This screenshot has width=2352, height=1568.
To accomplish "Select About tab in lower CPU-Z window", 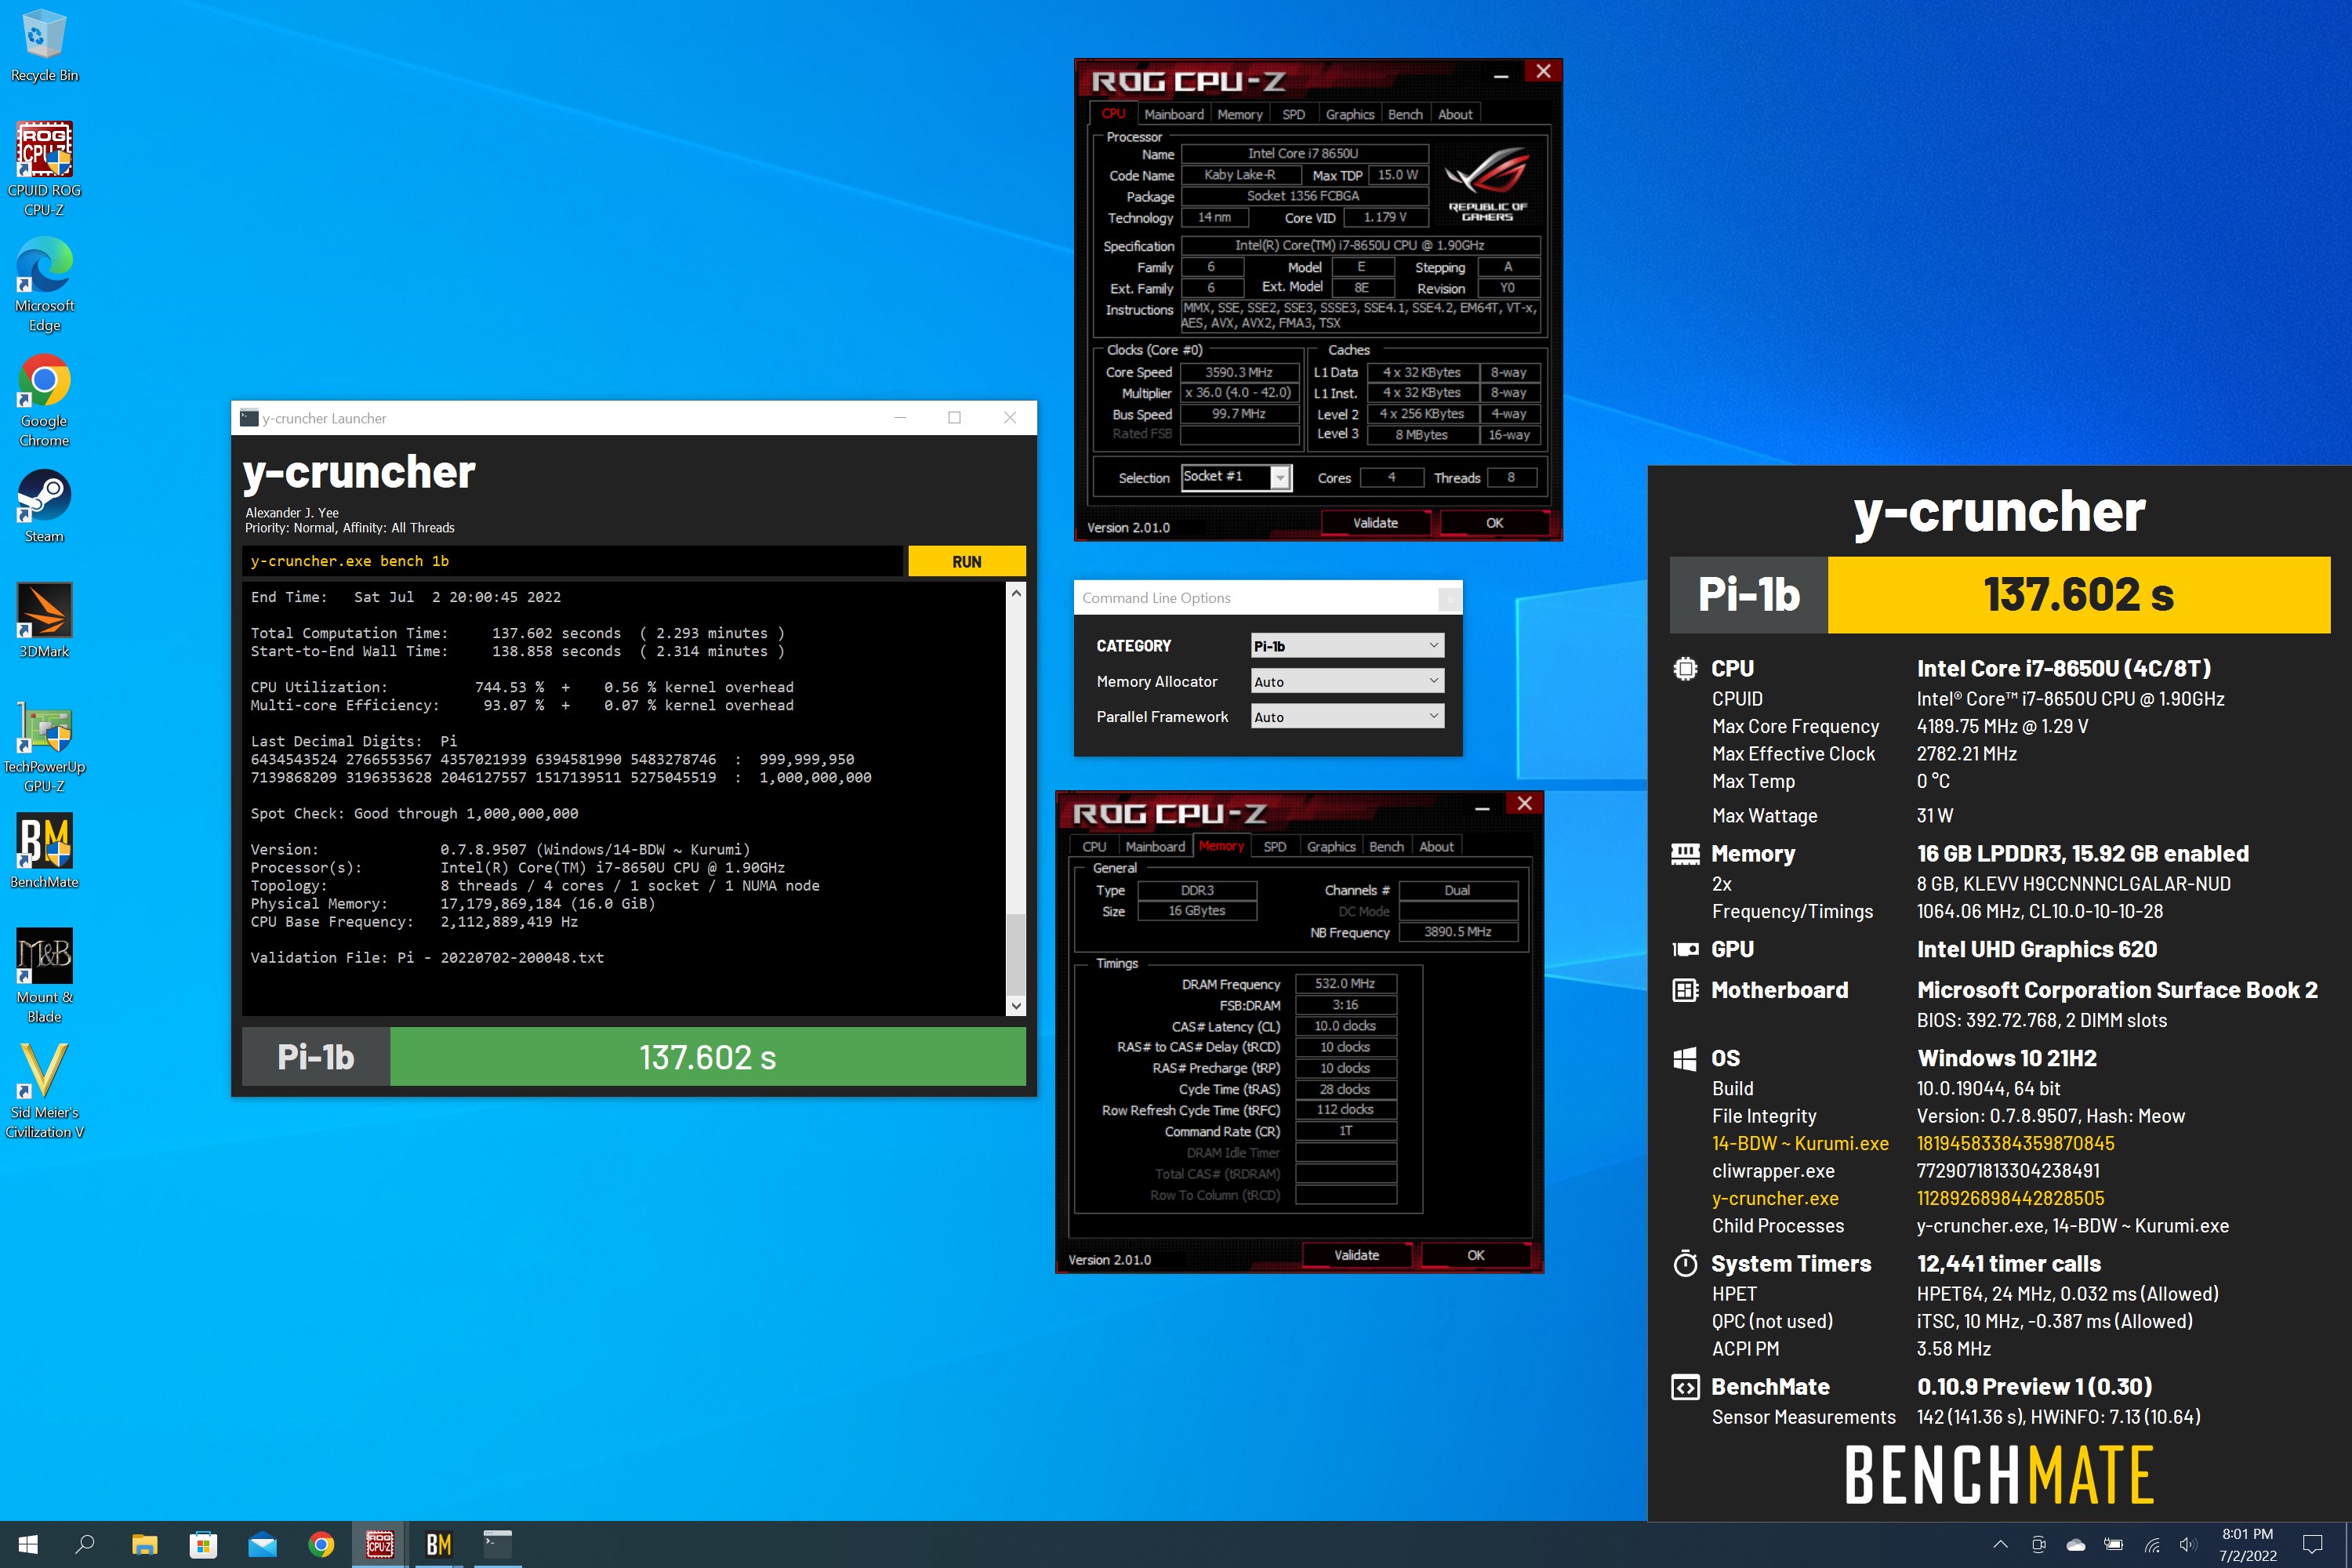I will click(1436, 846).
